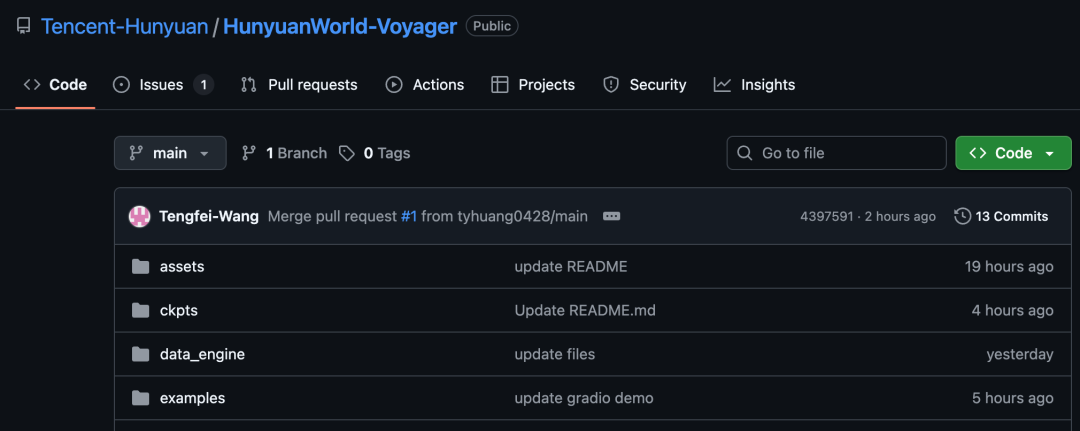Click the Actions play-circle icon
The image size is (1080, 431).
pyautogui.click(x=394, y=85)
